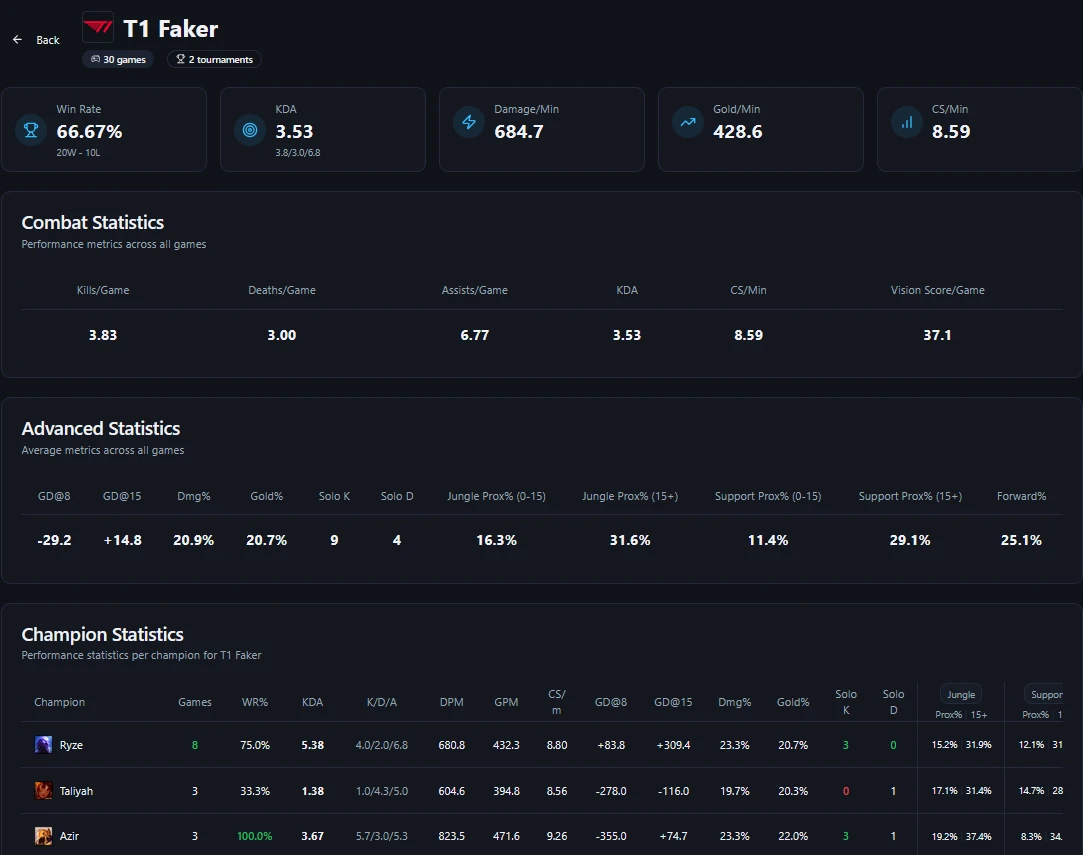Sort table by Games column header

195,702
